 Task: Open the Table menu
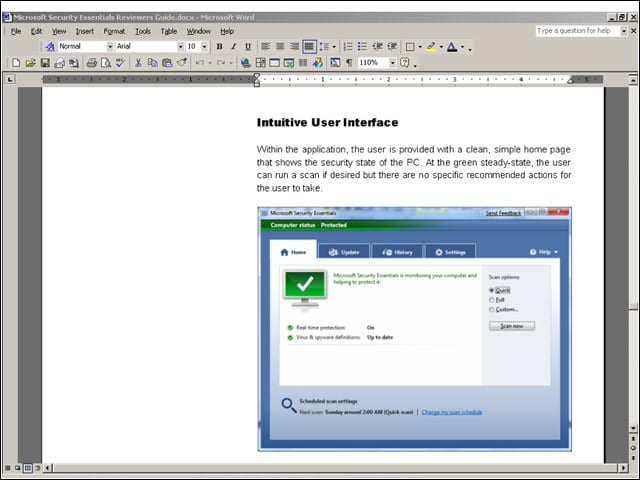click(x=169, y=31)
